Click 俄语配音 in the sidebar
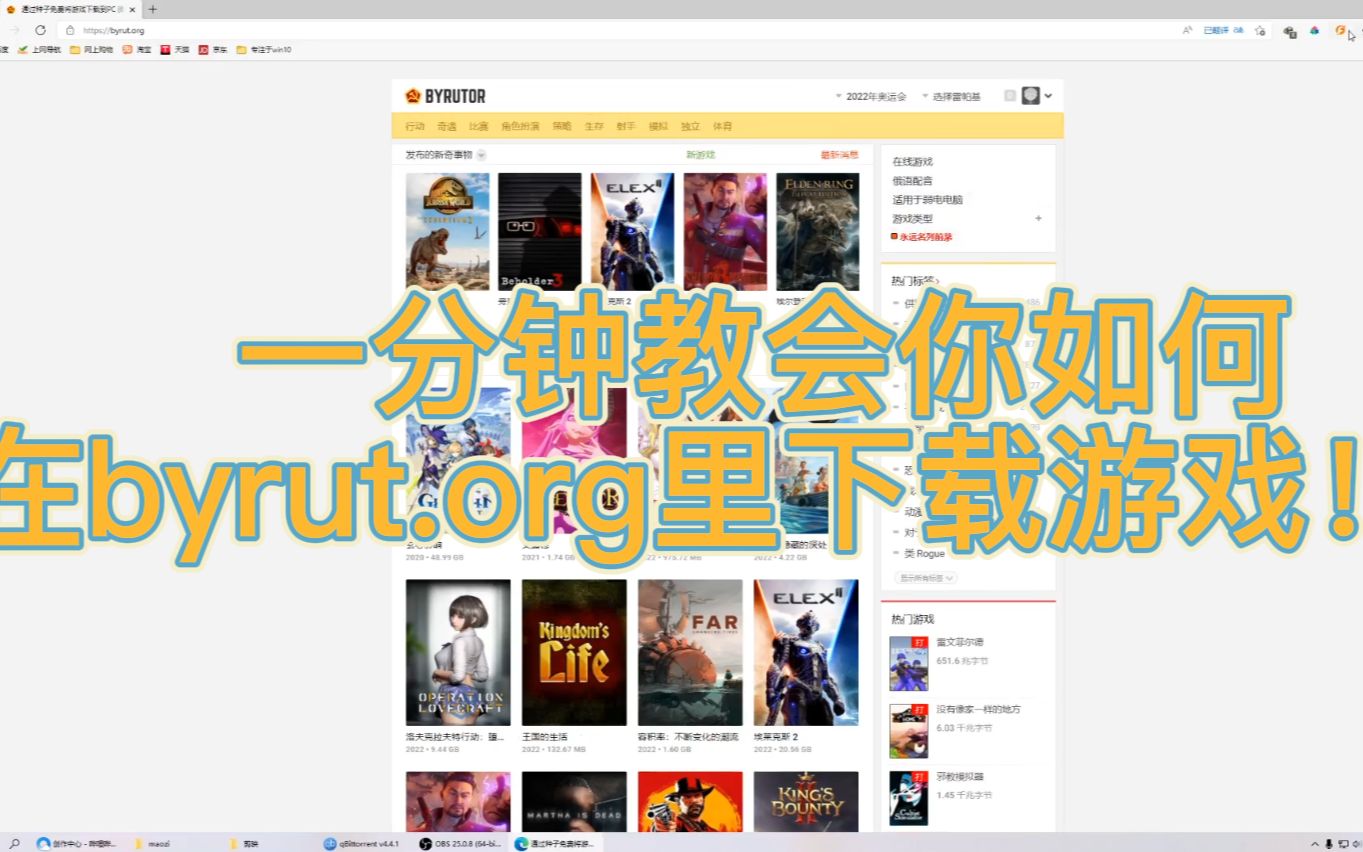Image resolution: width=1363 pixels, height=852 pixels. [x=912, y=181]
